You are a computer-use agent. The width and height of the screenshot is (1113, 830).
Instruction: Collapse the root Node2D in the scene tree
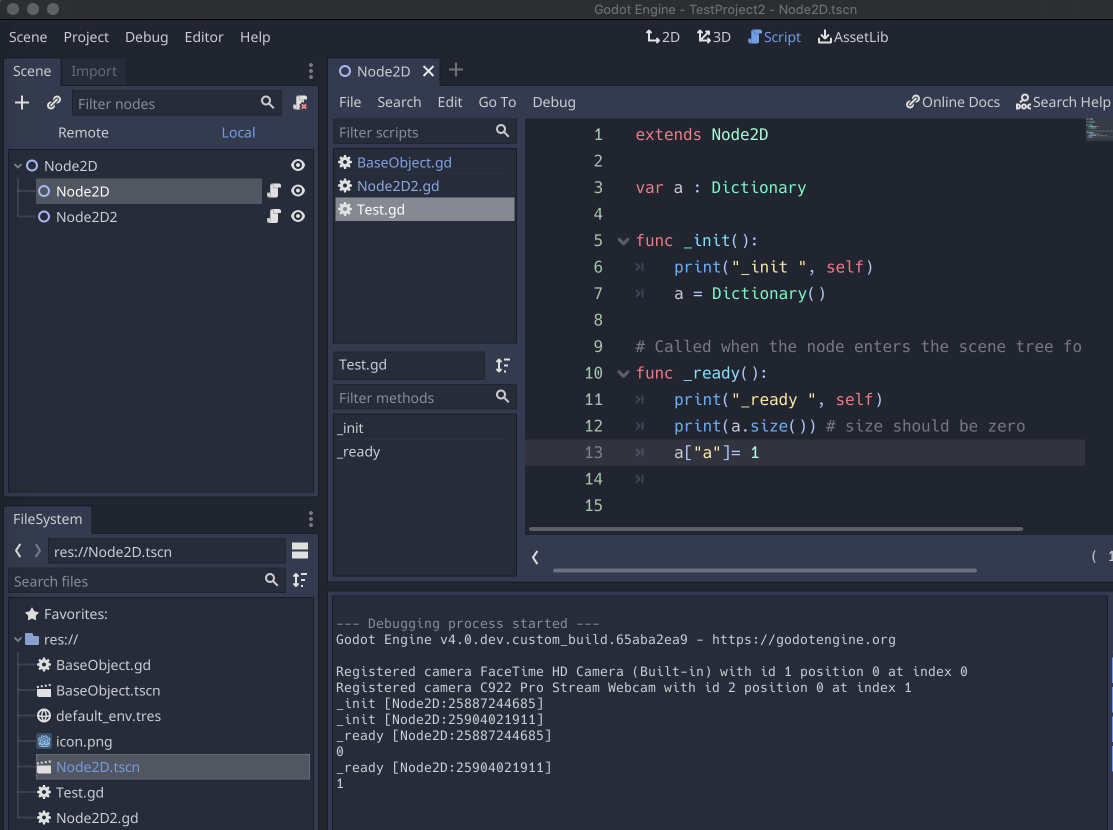[x=17, y=165]
